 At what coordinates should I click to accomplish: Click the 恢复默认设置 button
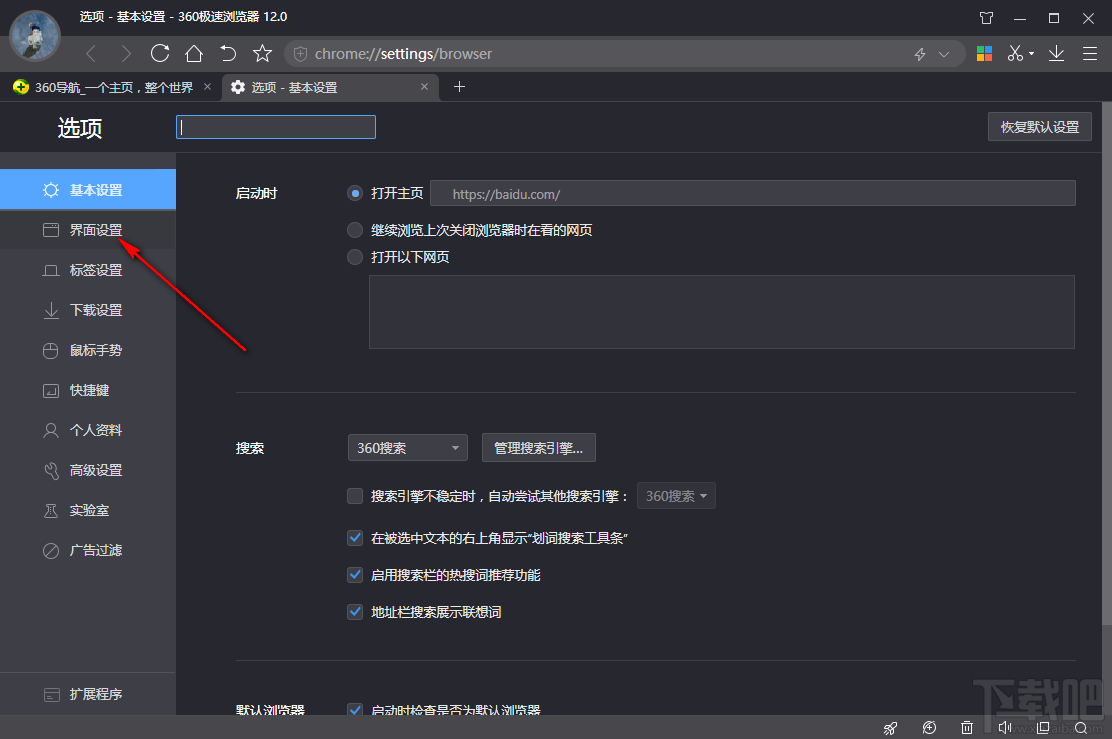coord(1040,127)
